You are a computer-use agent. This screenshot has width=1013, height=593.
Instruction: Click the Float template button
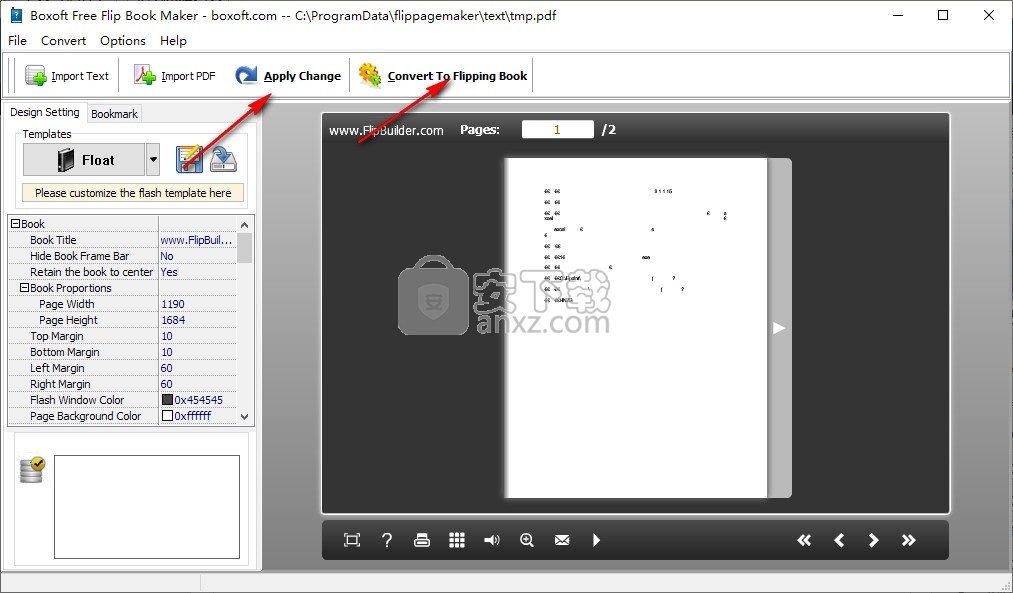pos(84,160)
